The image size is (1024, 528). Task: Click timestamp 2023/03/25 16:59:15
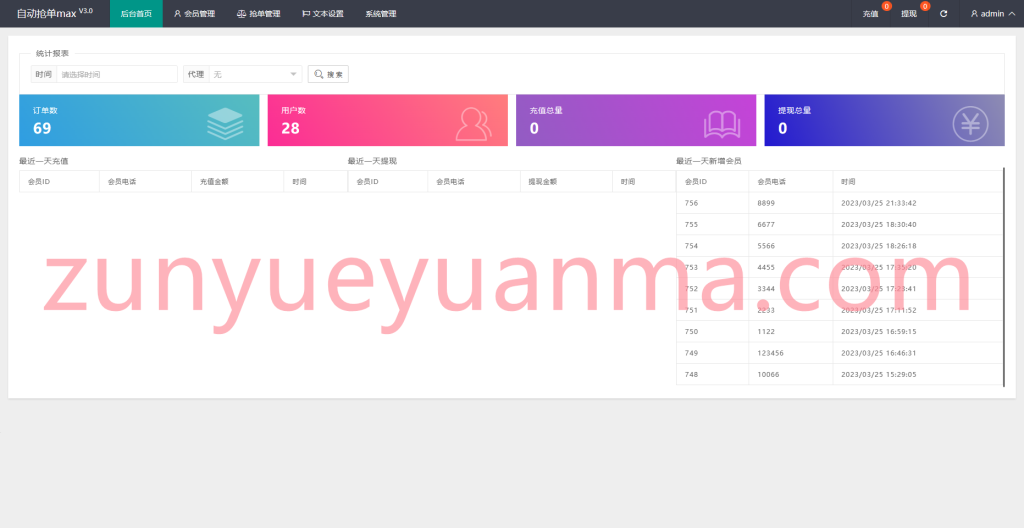(878, 331)
